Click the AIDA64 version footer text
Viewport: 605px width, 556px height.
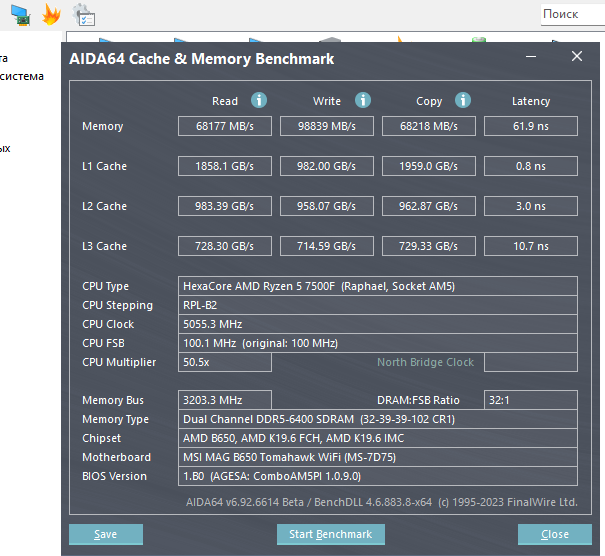[382, 502]
